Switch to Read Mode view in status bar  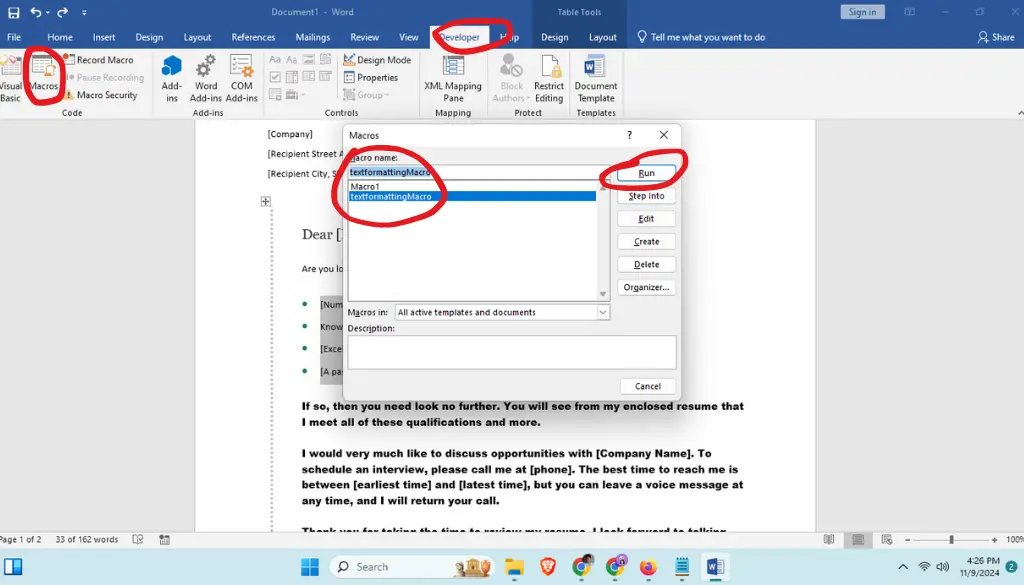[x=829, y=539]
